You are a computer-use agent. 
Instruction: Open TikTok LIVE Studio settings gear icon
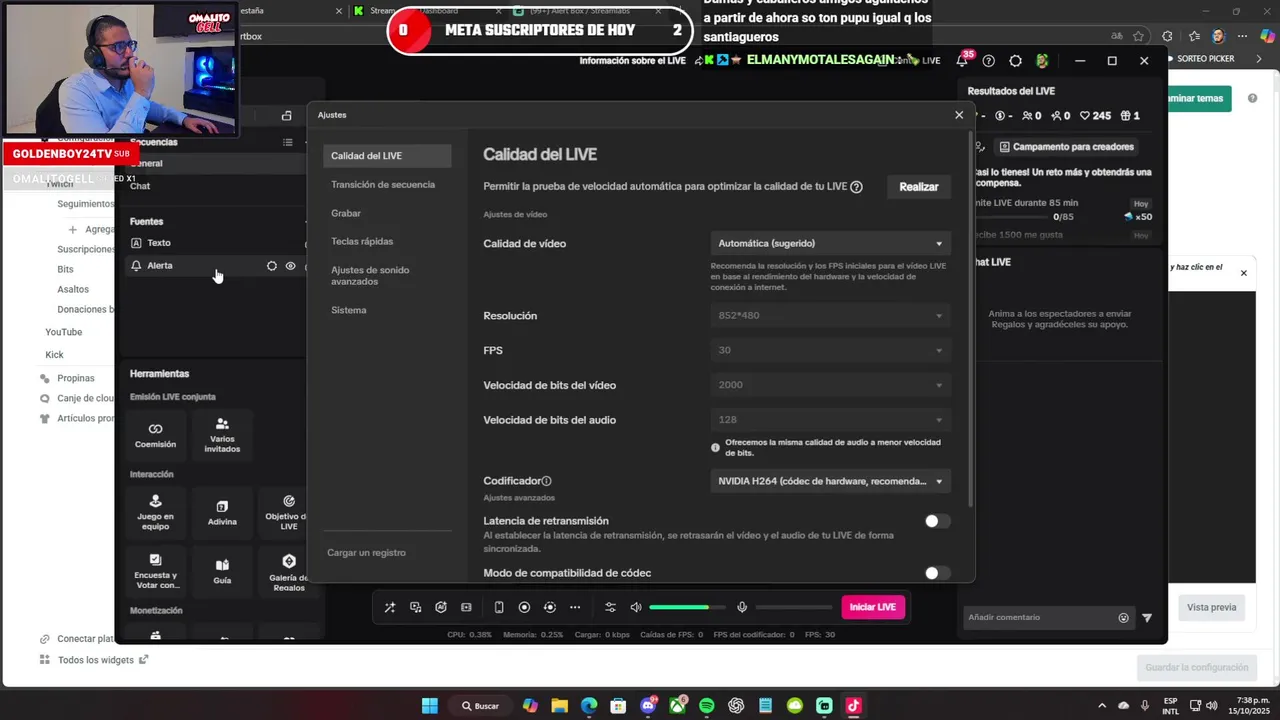pos(1015,61)
